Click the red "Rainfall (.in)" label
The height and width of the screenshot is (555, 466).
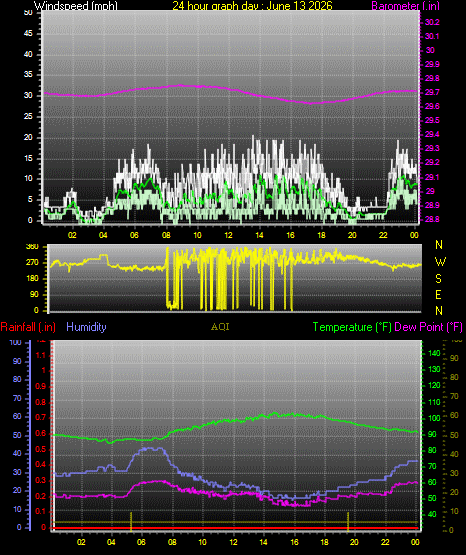click(x=28, y=327)
